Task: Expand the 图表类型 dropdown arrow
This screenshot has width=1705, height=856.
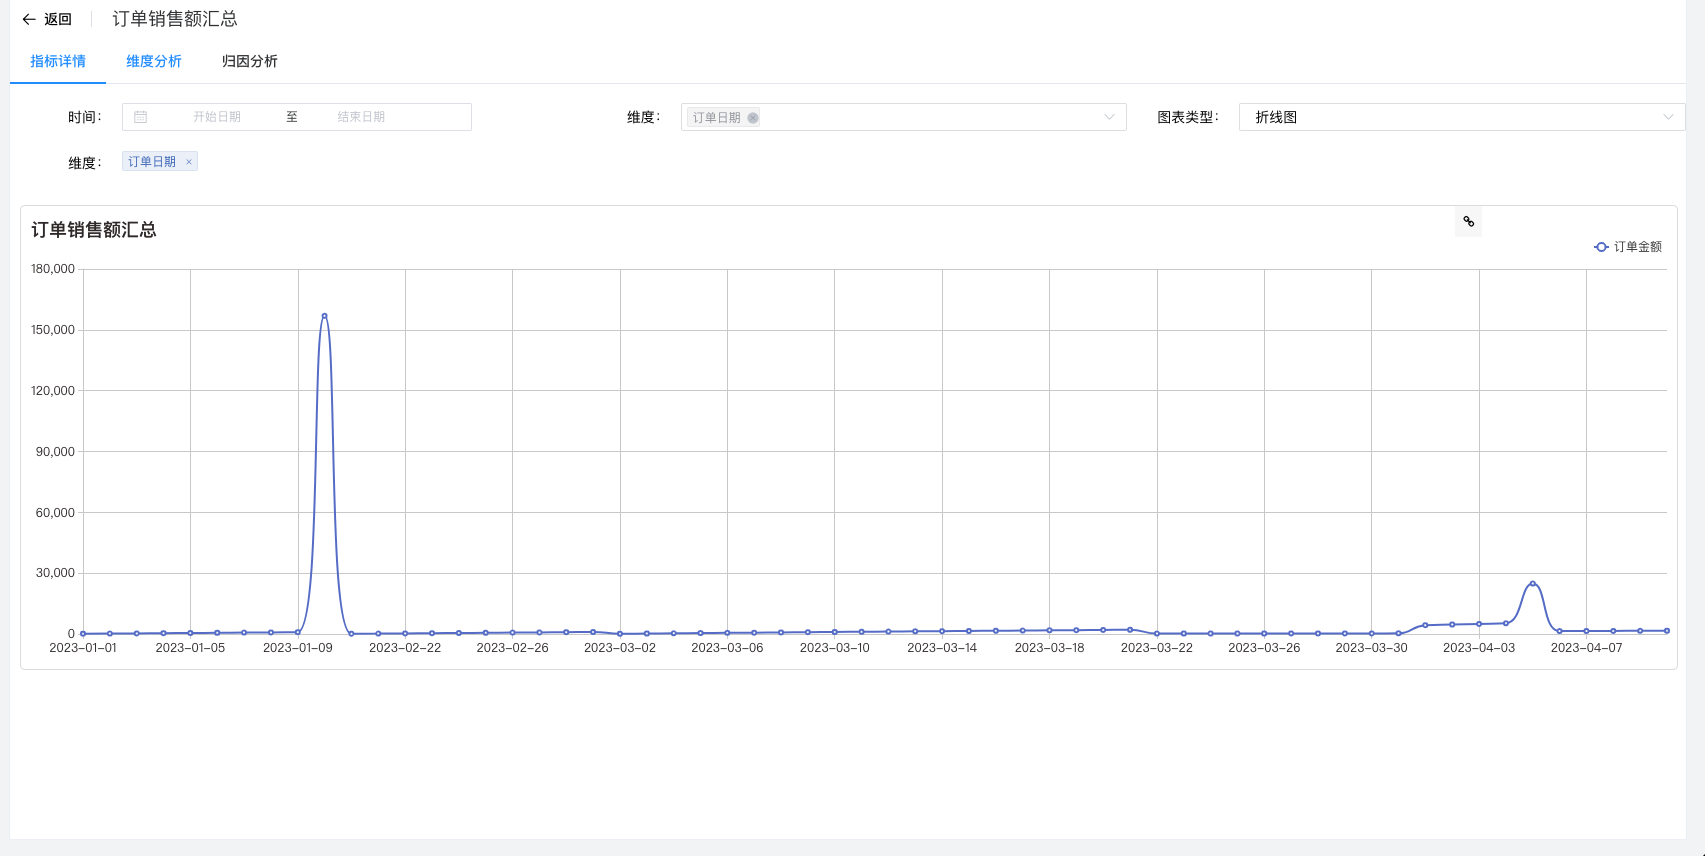Action: 1668,117
